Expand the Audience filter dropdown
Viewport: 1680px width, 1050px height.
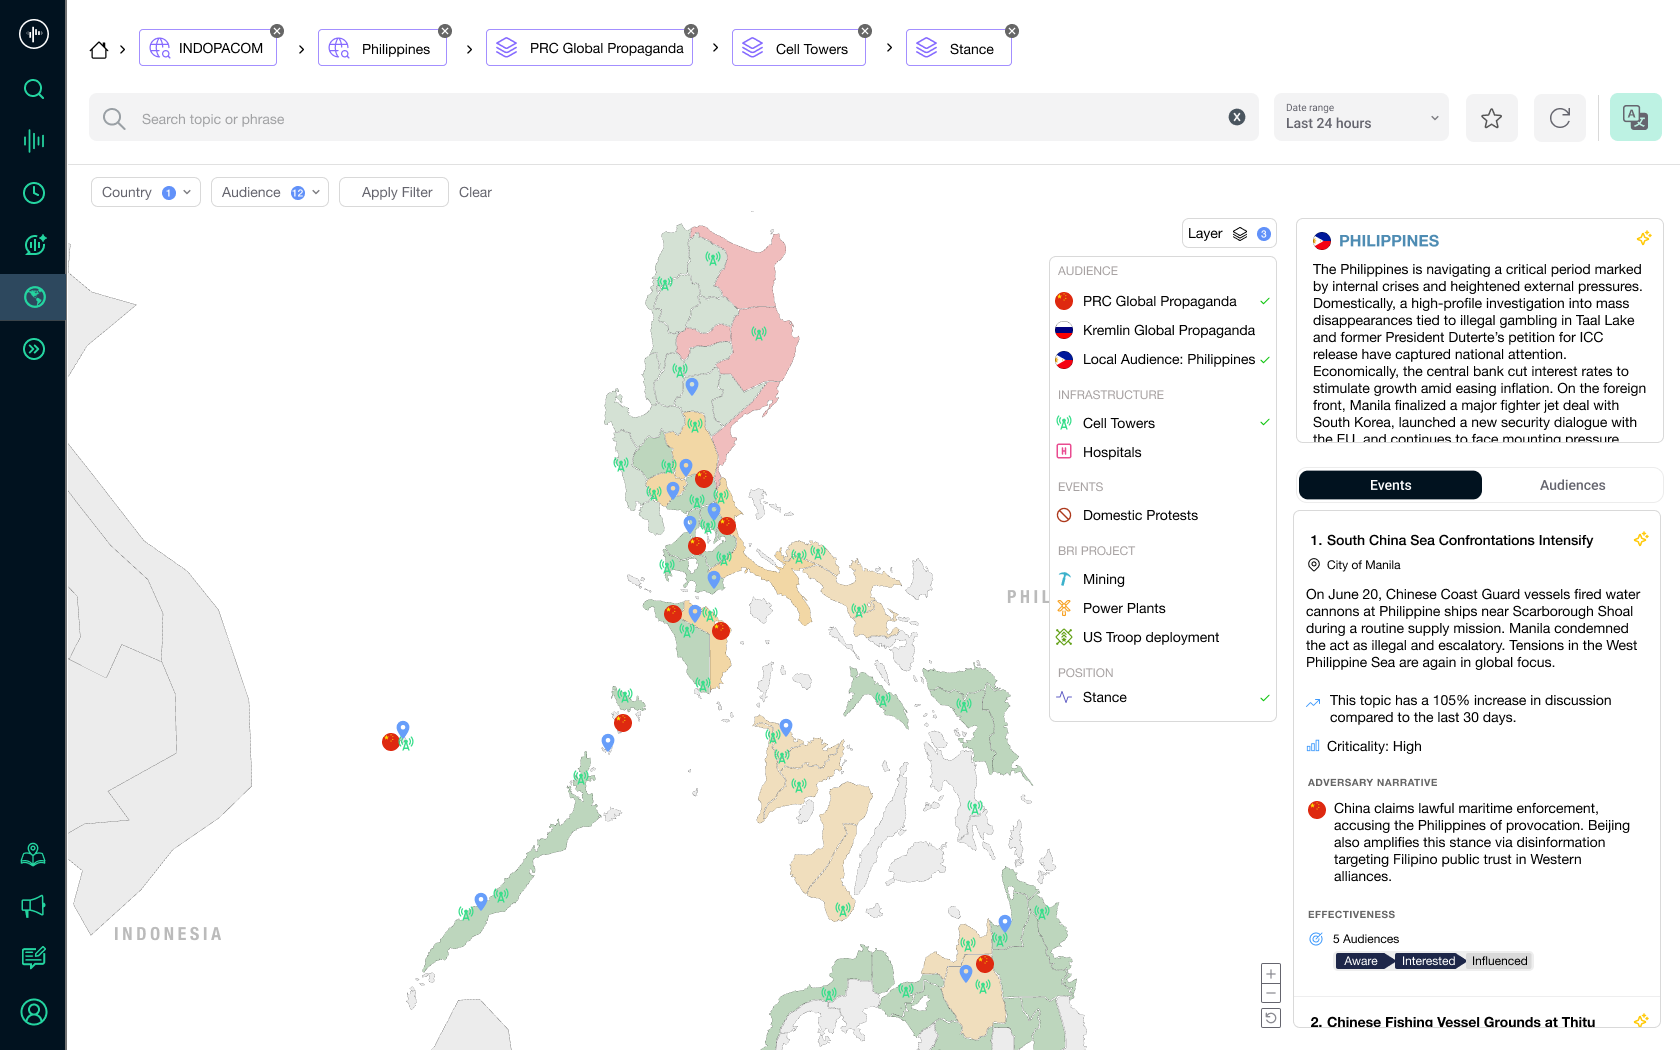(270, 192)
